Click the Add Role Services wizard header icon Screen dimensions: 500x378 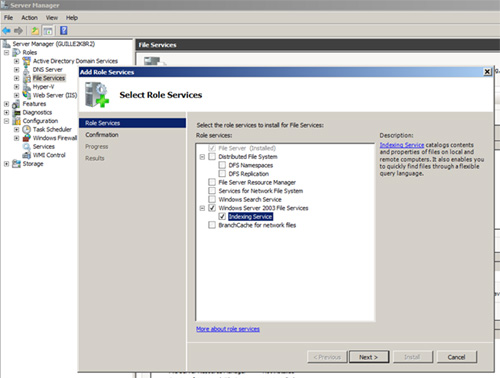97,95
